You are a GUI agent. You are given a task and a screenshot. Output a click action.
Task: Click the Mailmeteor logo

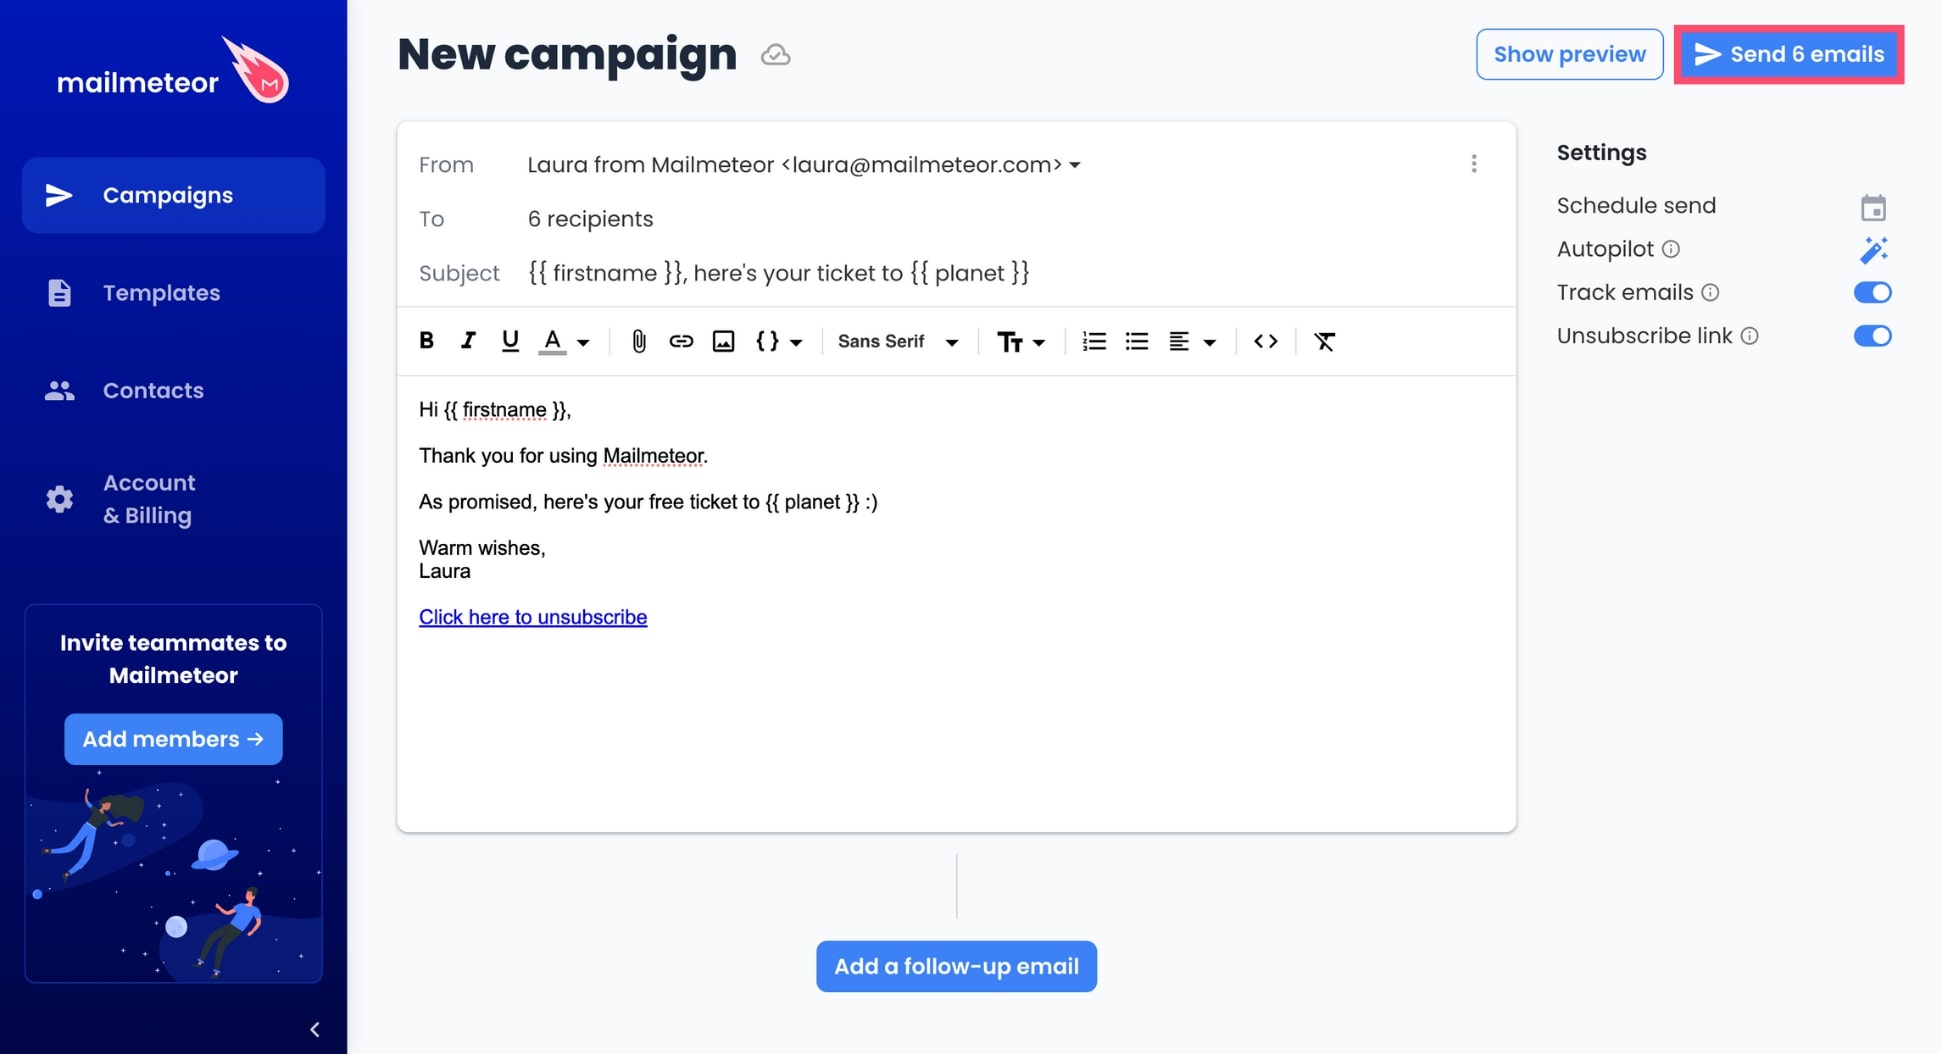(173, 70)
